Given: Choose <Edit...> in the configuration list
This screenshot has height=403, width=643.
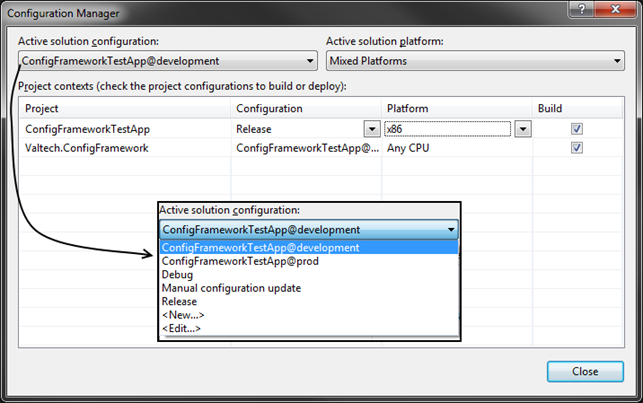Looking at the screenshot, I should click(182, 328).
